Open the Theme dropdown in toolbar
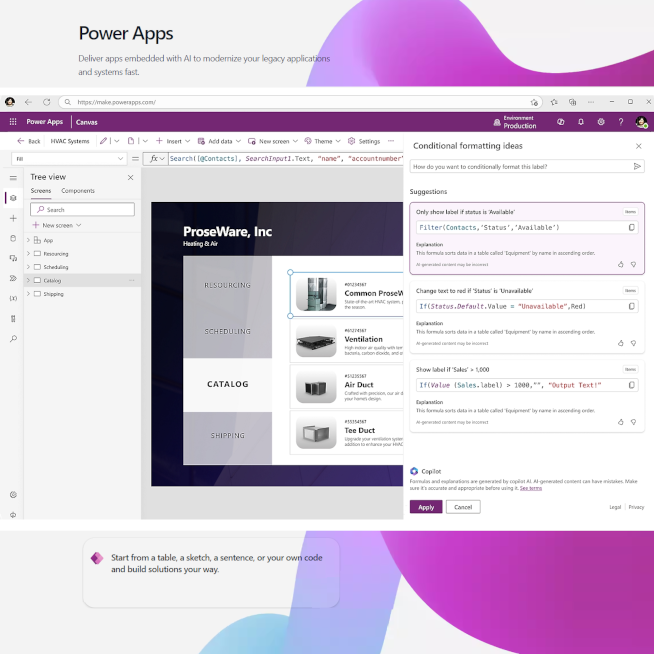This screenshot has height=654, width=654. [x=320, y=141]
